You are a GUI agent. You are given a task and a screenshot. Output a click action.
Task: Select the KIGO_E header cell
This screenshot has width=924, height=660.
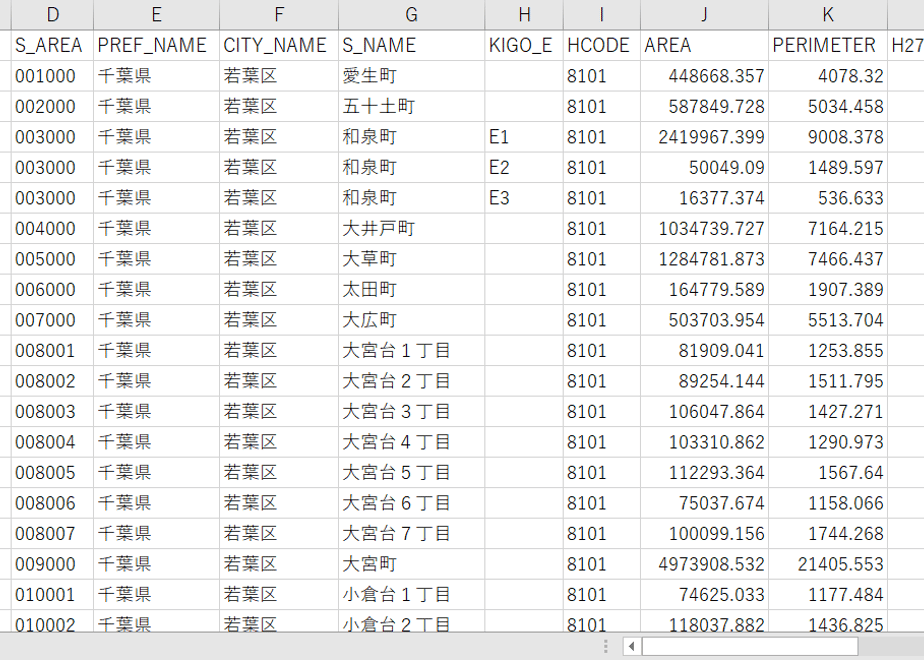[x=524, y=45]
